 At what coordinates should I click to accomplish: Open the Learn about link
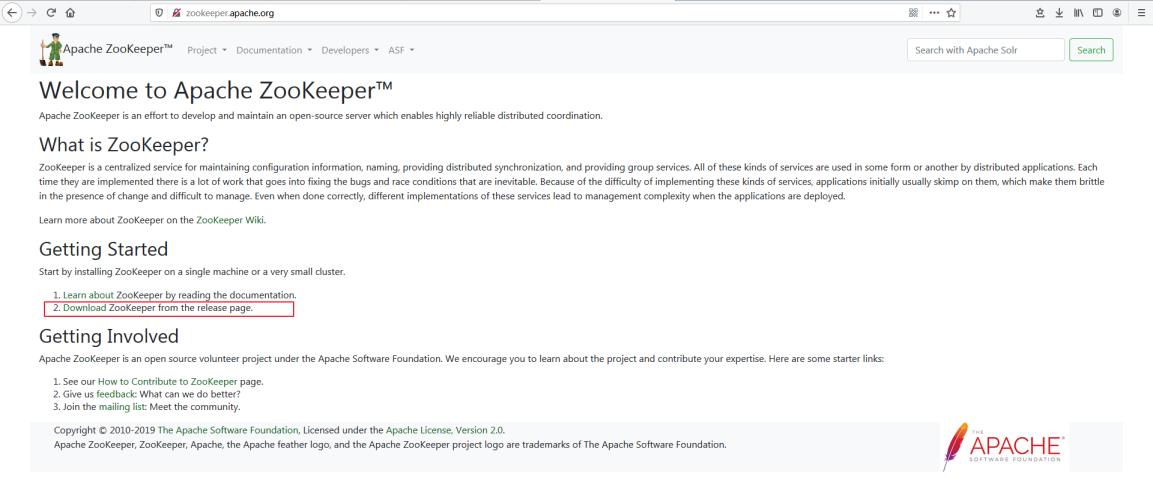pos(88,295)
